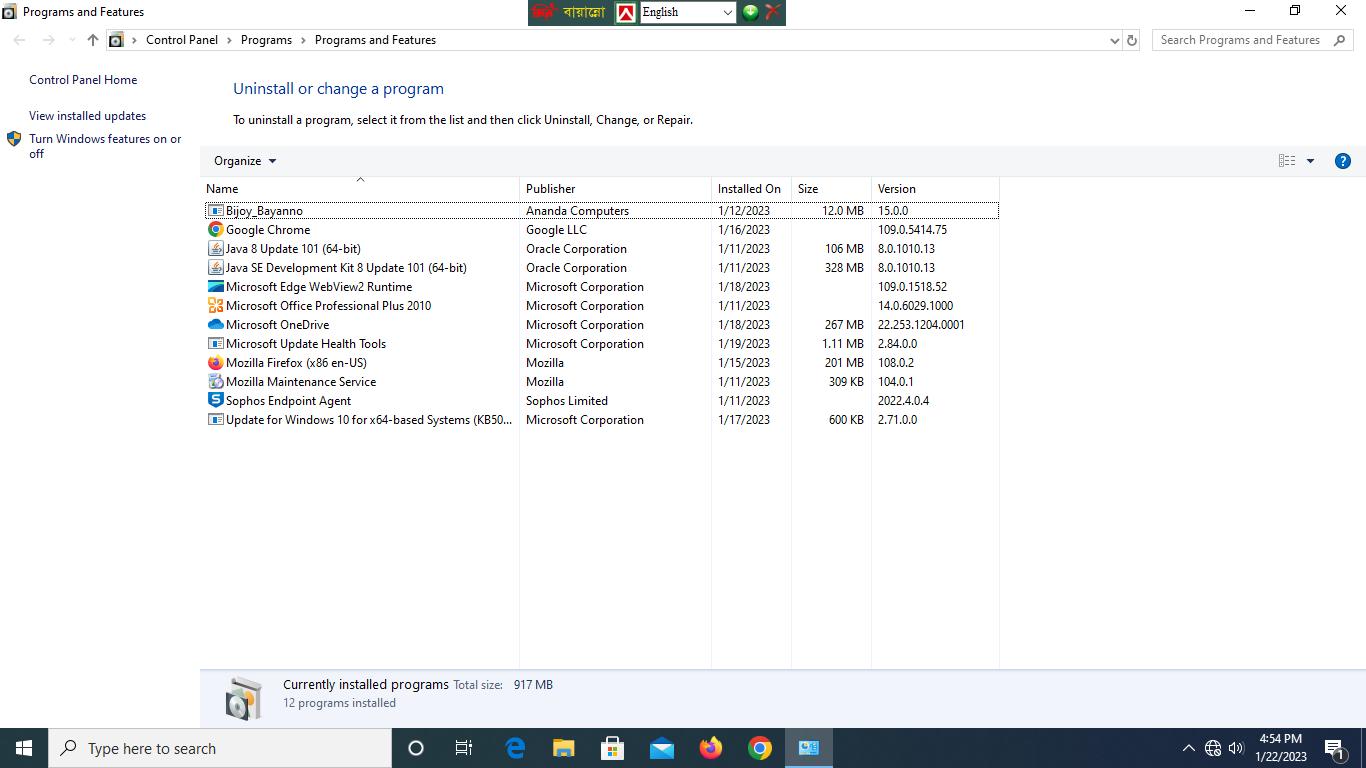1366x768 pixels.
Task: Click the Edge WebView2 Runtime icon
Action: [x=215, y=287]
